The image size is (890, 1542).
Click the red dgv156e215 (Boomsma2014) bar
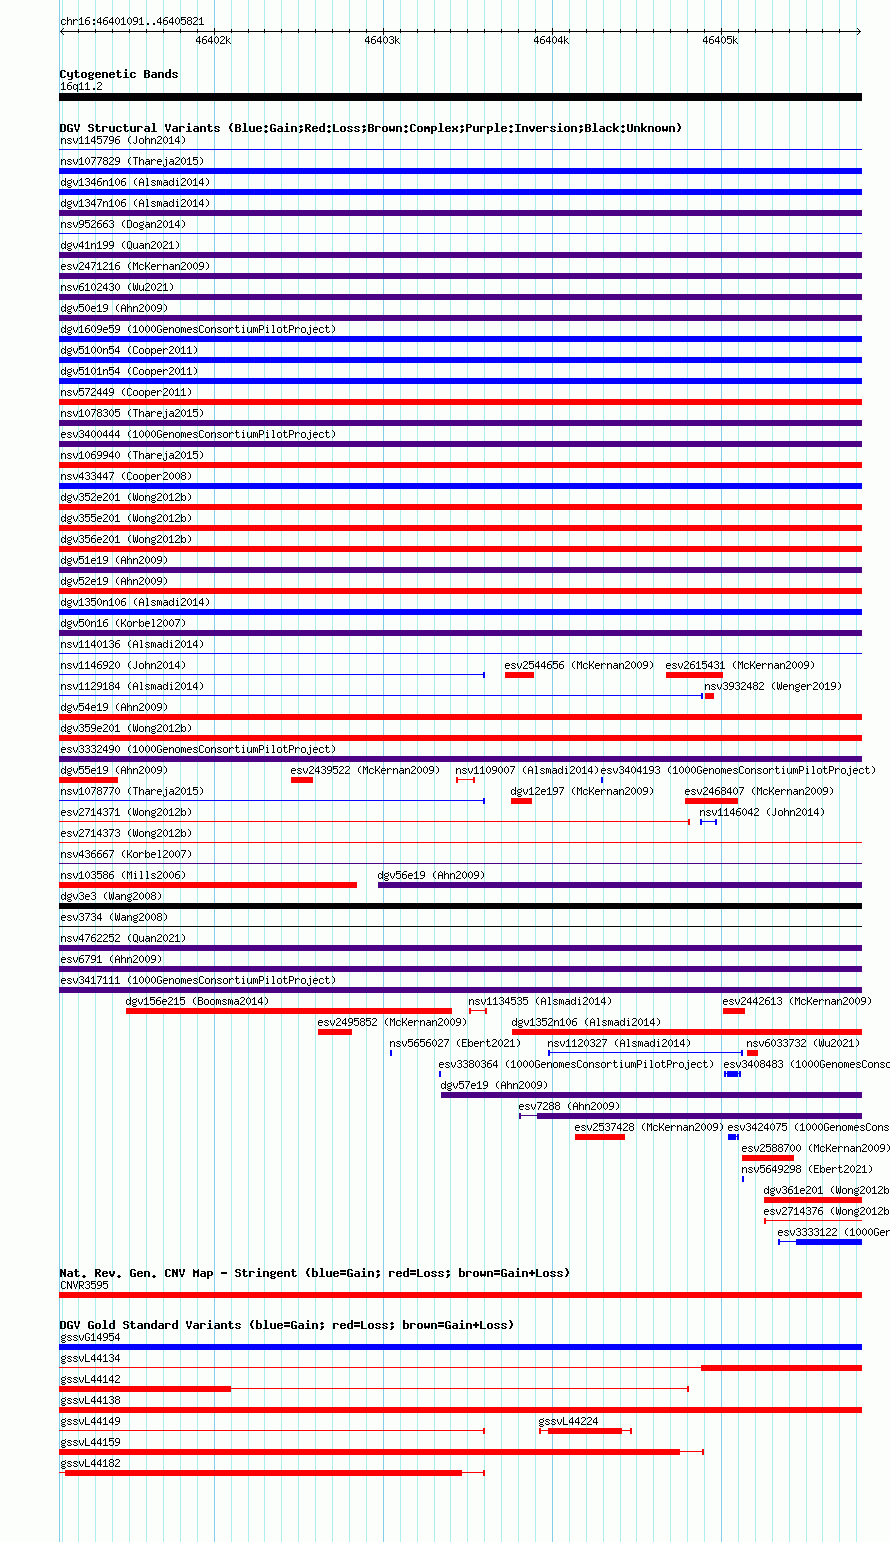point(289,1011)
